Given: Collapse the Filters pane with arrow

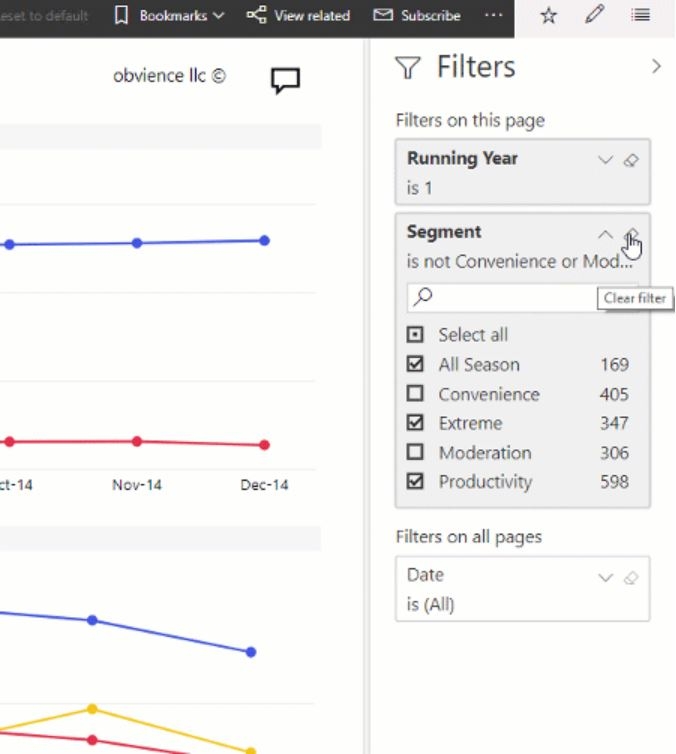Looking at the screenshot, I should click(x=657, y=66).
